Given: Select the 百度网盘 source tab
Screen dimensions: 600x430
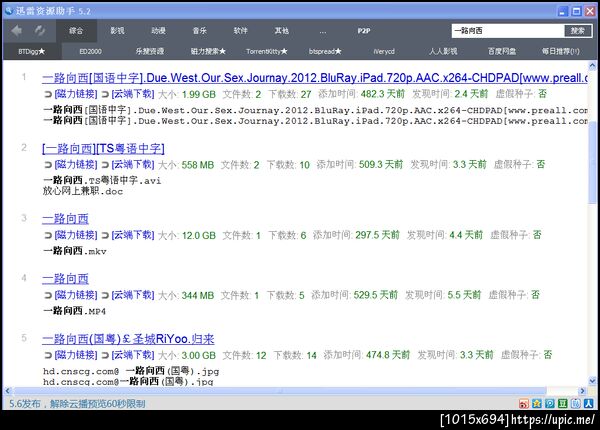Looking at the screenshot, I should [502, 51].
